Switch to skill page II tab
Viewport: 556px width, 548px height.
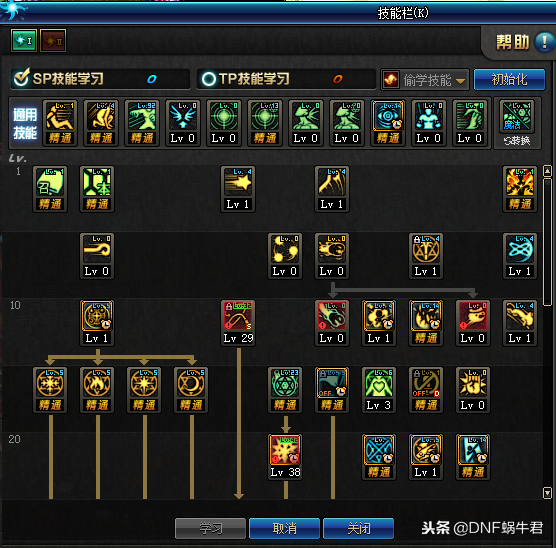point(53,41)
